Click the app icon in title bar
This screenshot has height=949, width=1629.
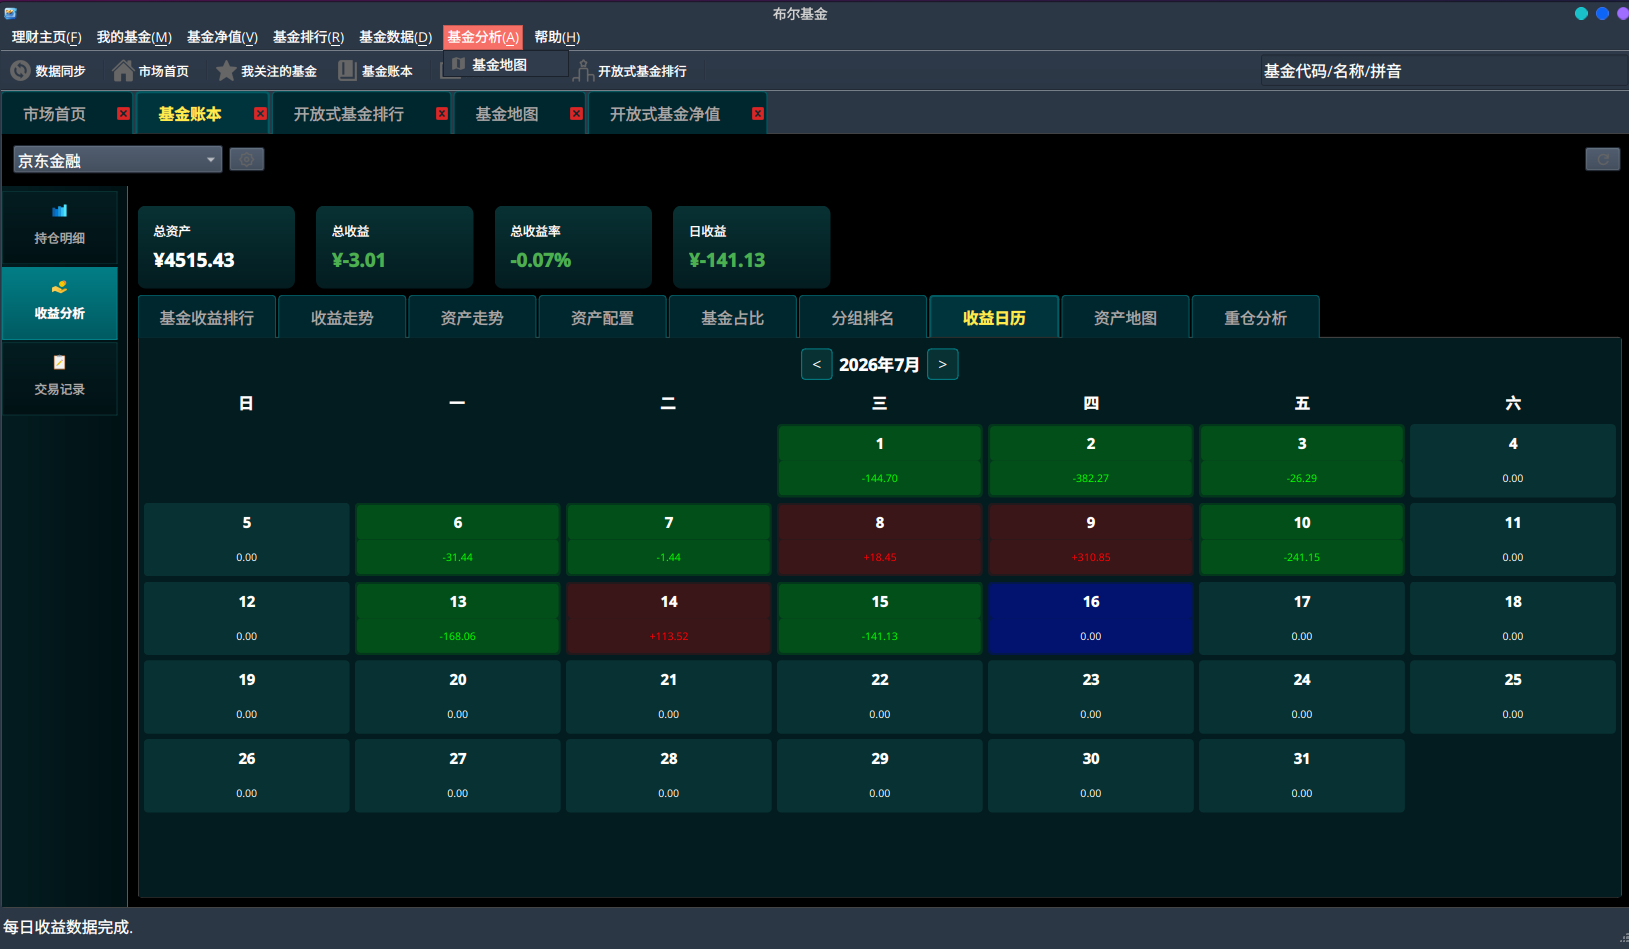click(x=10, y=13)
